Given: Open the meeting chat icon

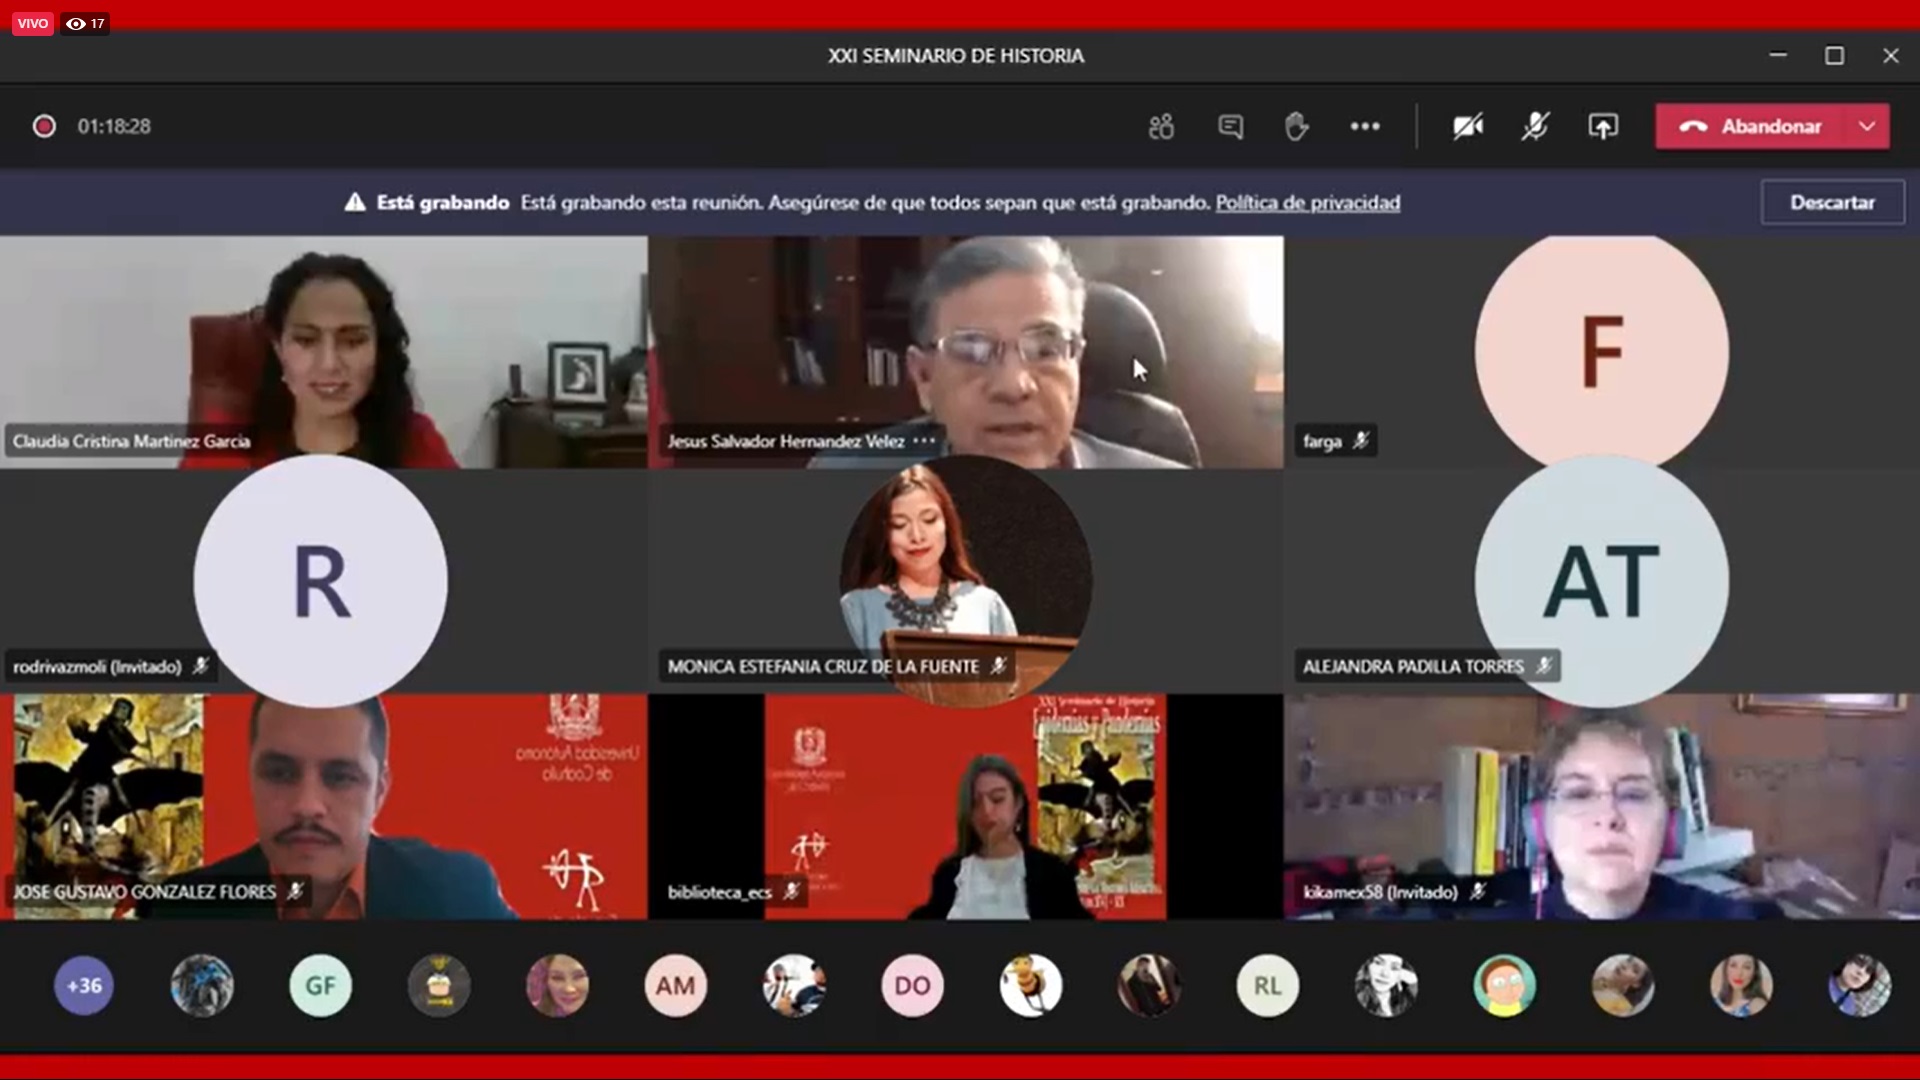Looking at the screenshot, I should pos(1230,127).
